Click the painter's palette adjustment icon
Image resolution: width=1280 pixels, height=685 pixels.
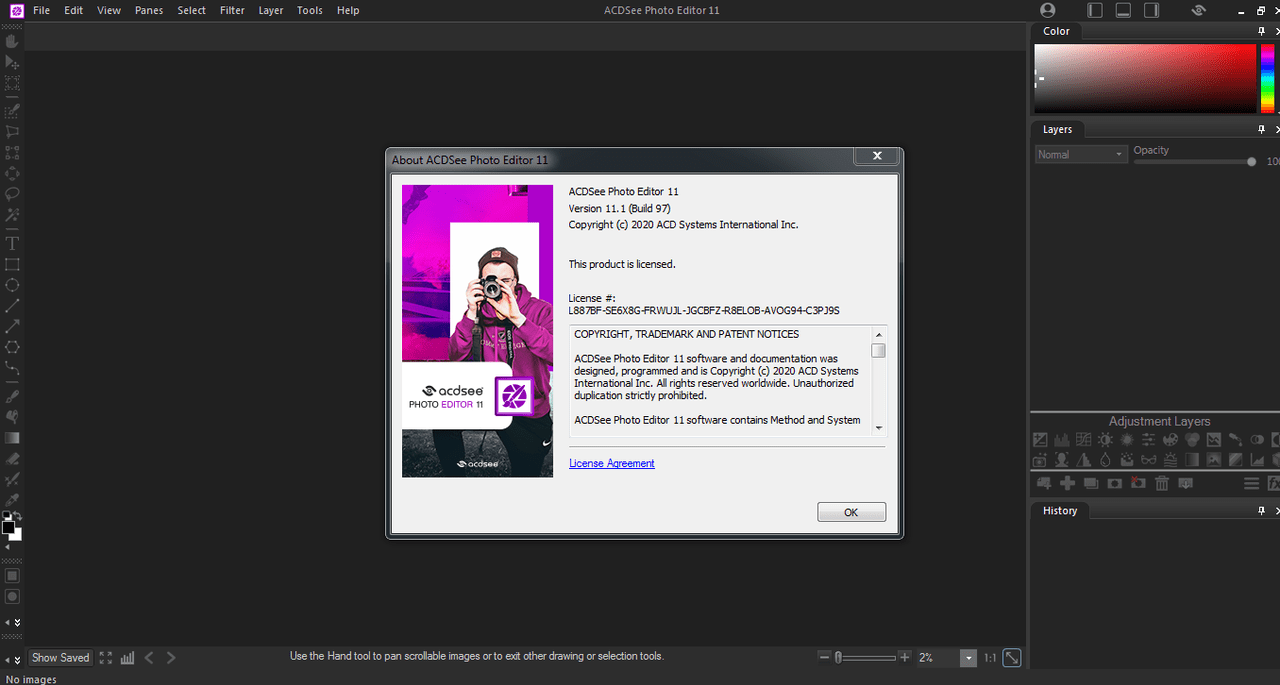click(1170, 440)
